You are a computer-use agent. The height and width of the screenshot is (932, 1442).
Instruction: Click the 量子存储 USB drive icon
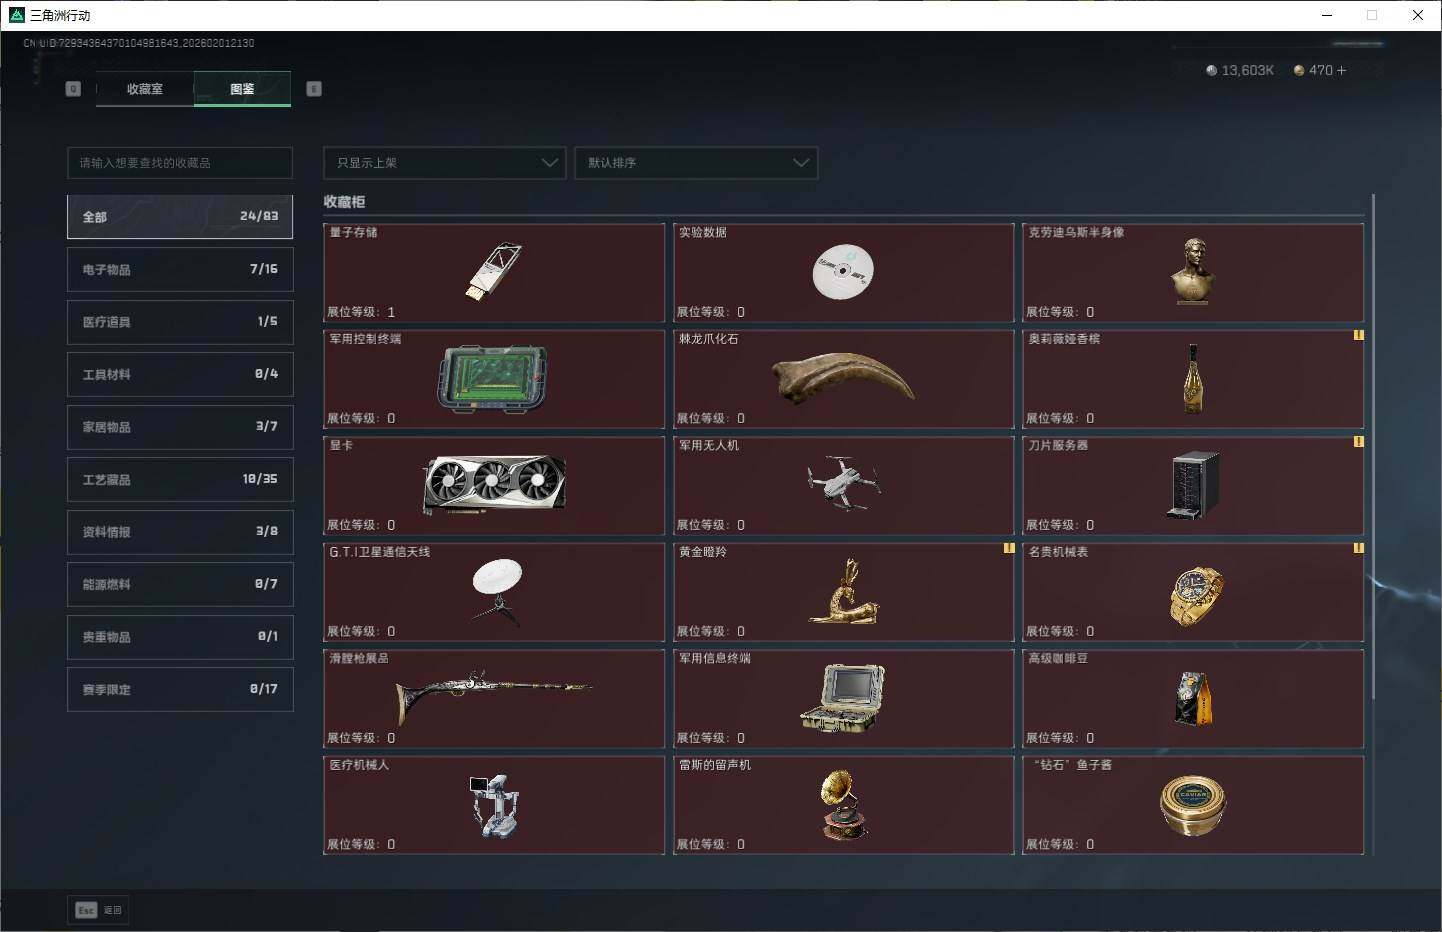click(493, 271)
